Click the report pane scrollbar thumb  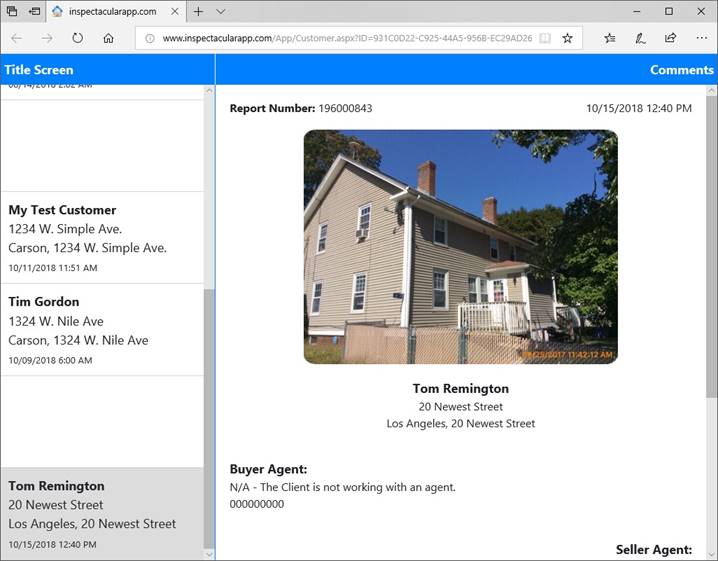[x=712, y=246]
